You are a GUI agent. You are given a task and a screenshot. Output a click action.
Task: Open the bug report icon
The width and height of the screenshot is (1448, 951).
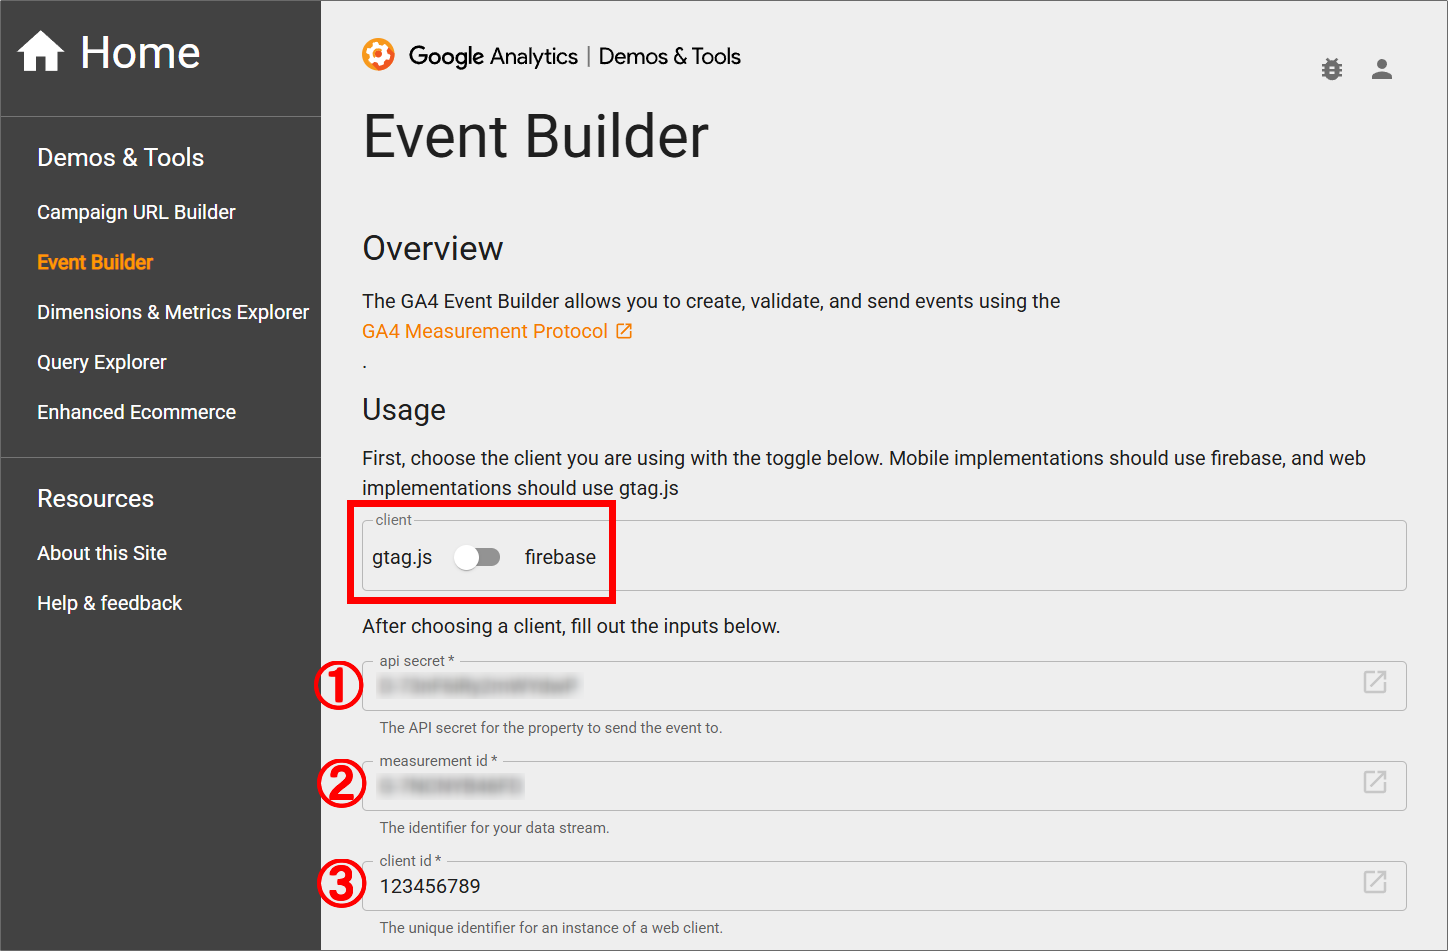pyautogui.click(x=1331, y=69)
